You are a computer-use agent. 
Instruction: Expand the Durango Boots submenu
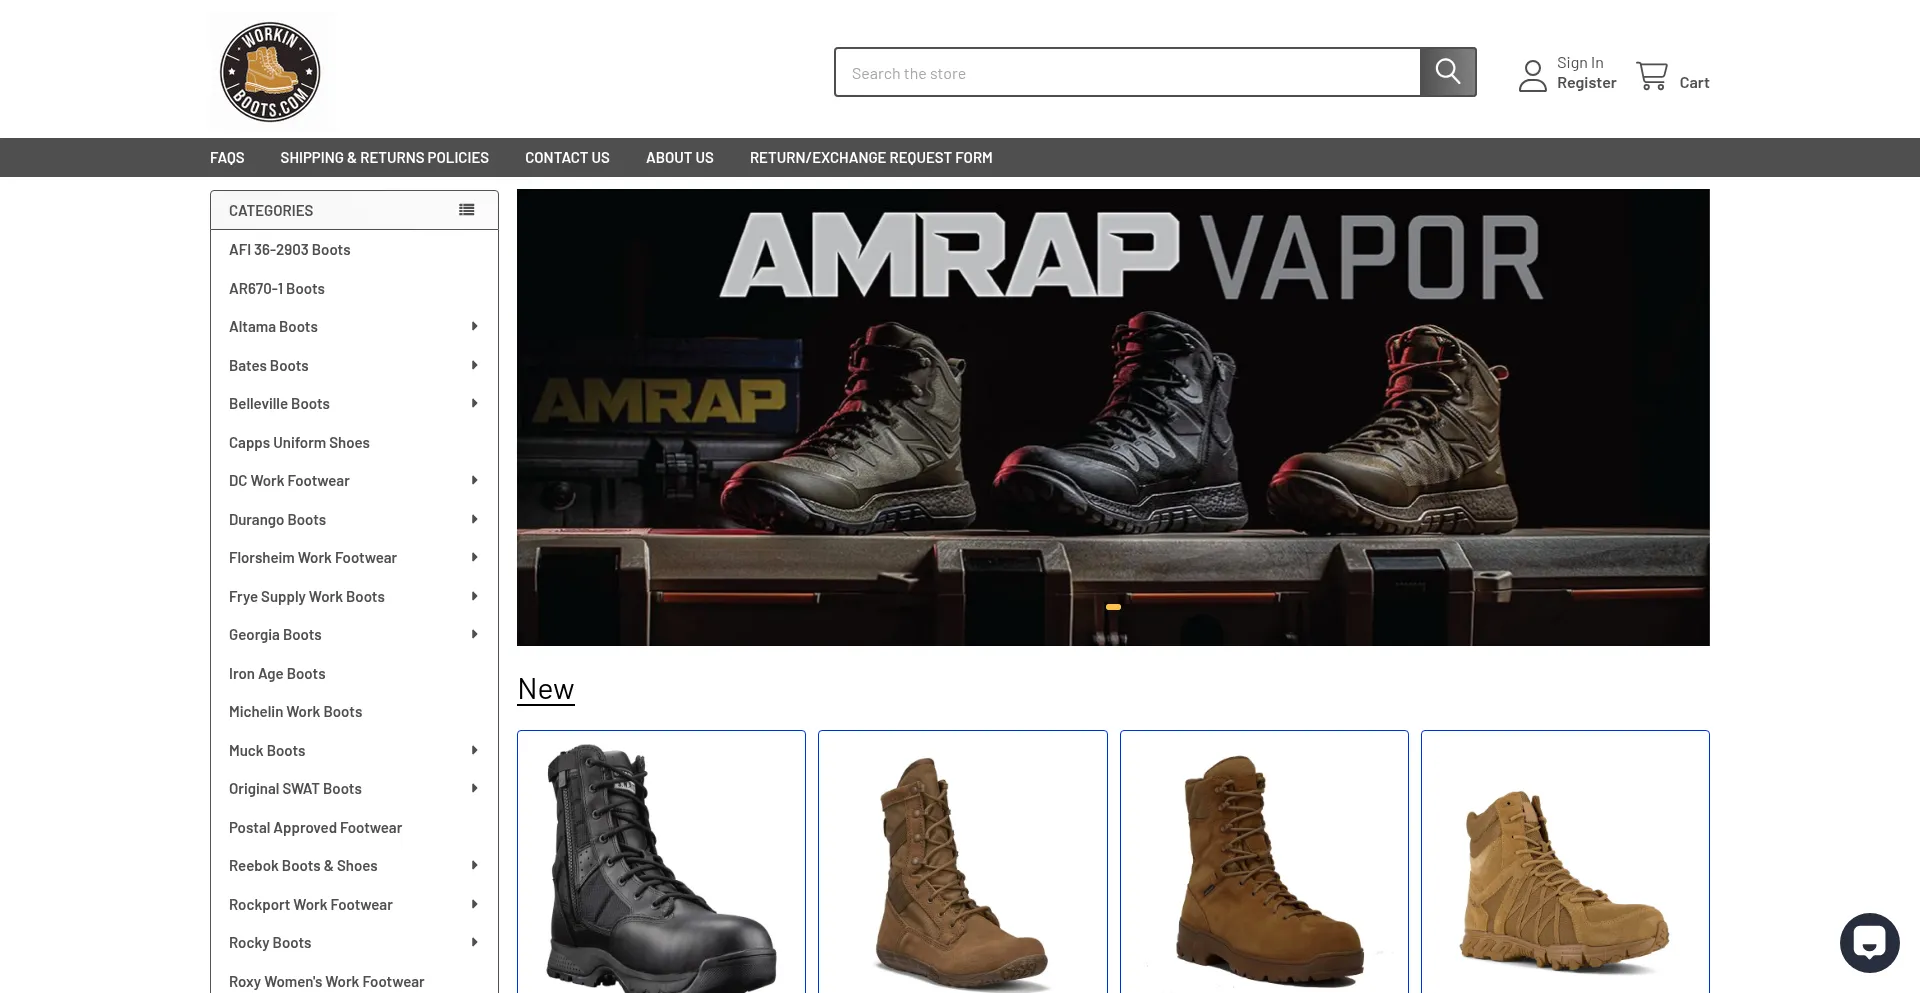(x=474, y=519)
